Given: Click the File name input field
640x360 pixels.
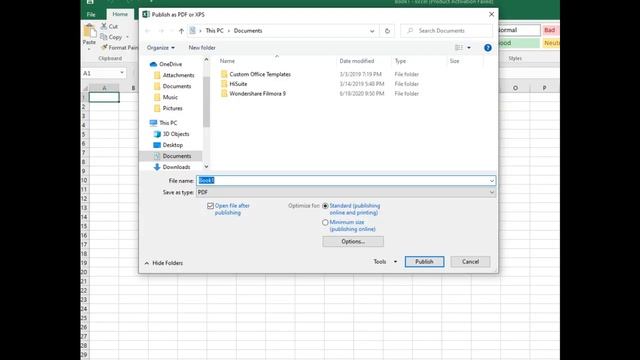Looking at the screenshot, I should coord(346,181).
